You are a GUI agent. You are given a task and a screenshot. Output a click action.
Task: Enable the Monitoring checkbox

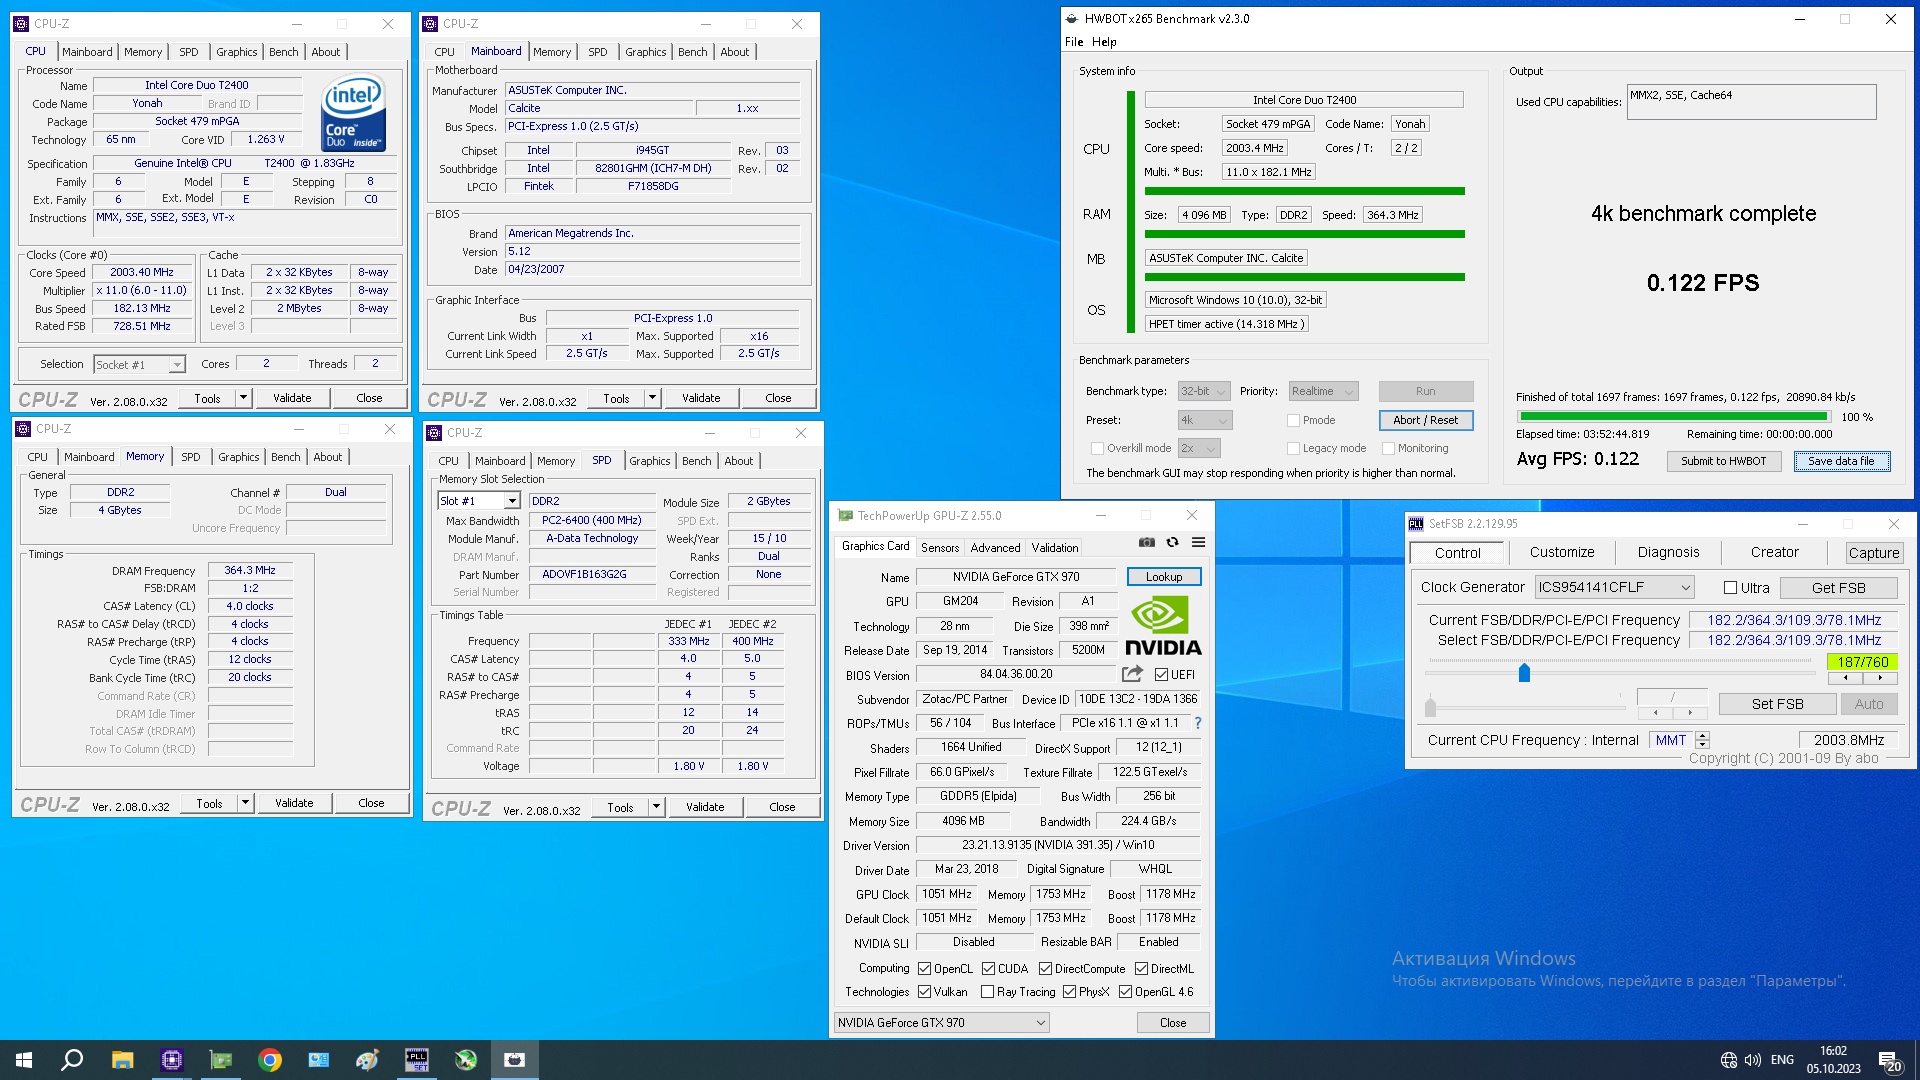point(1388,448)
